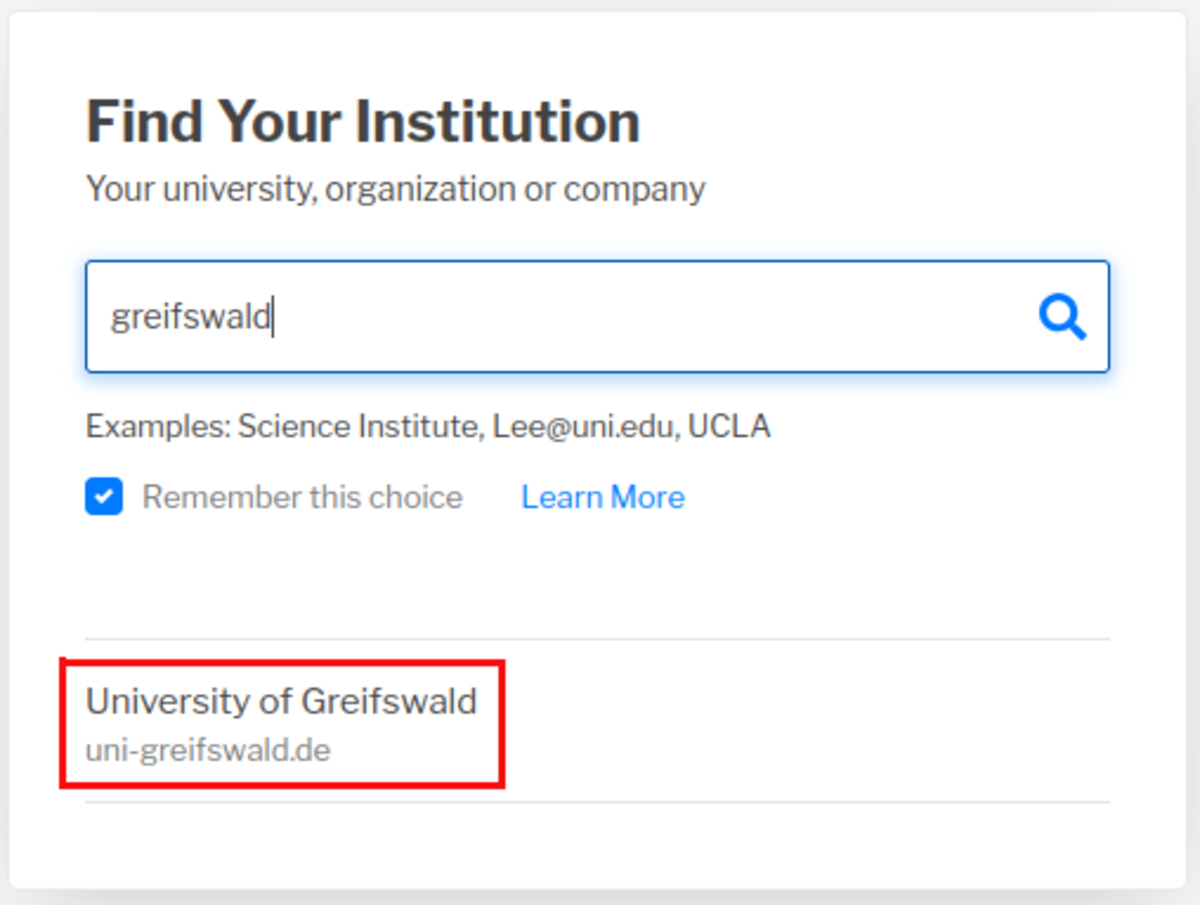Click the Find Your Institution heading

(363, 122)
